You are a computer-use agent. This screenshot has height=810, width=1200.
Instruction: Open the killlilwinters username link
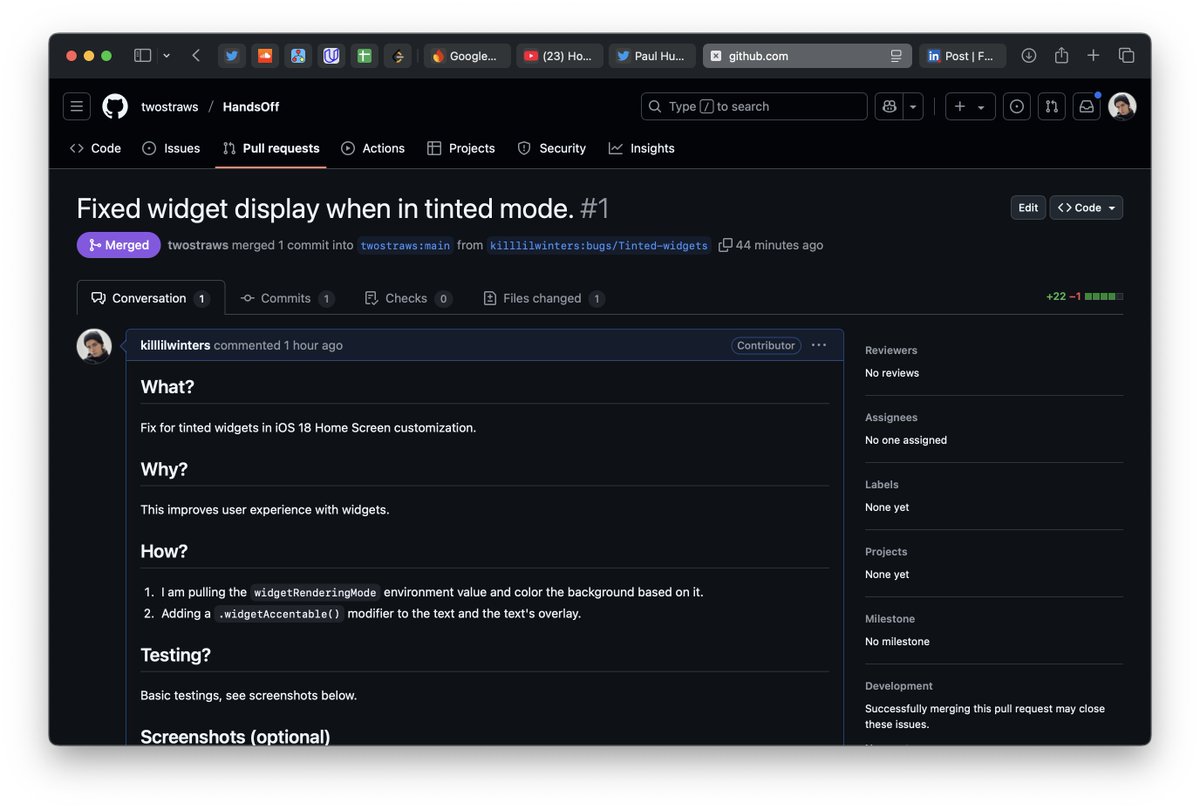coord(175,345)
